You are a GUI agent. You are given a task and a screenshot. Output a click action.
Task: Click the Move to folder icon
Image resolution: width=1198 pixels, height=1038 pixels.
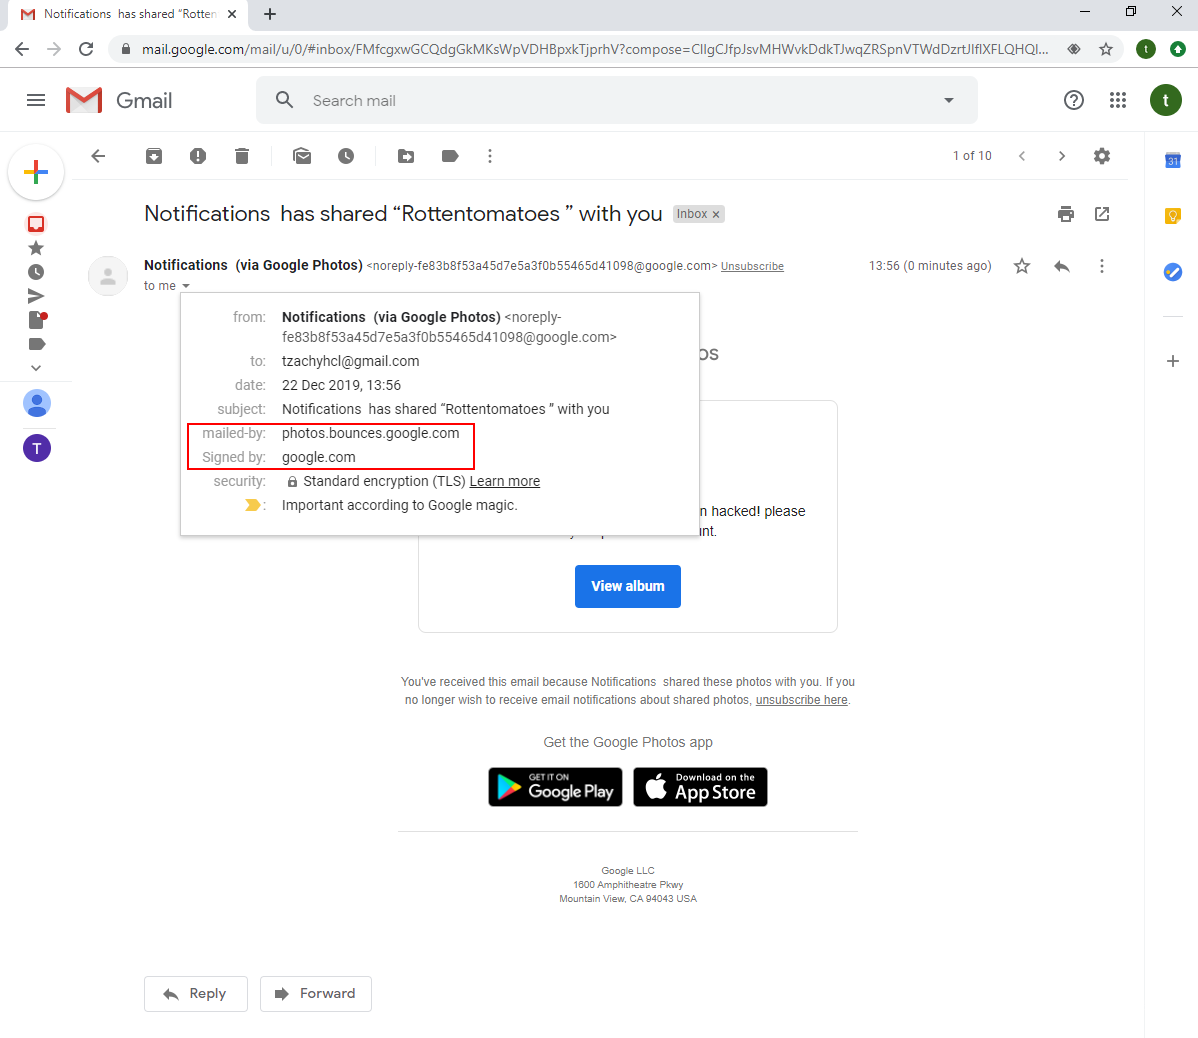click(406, 156)
